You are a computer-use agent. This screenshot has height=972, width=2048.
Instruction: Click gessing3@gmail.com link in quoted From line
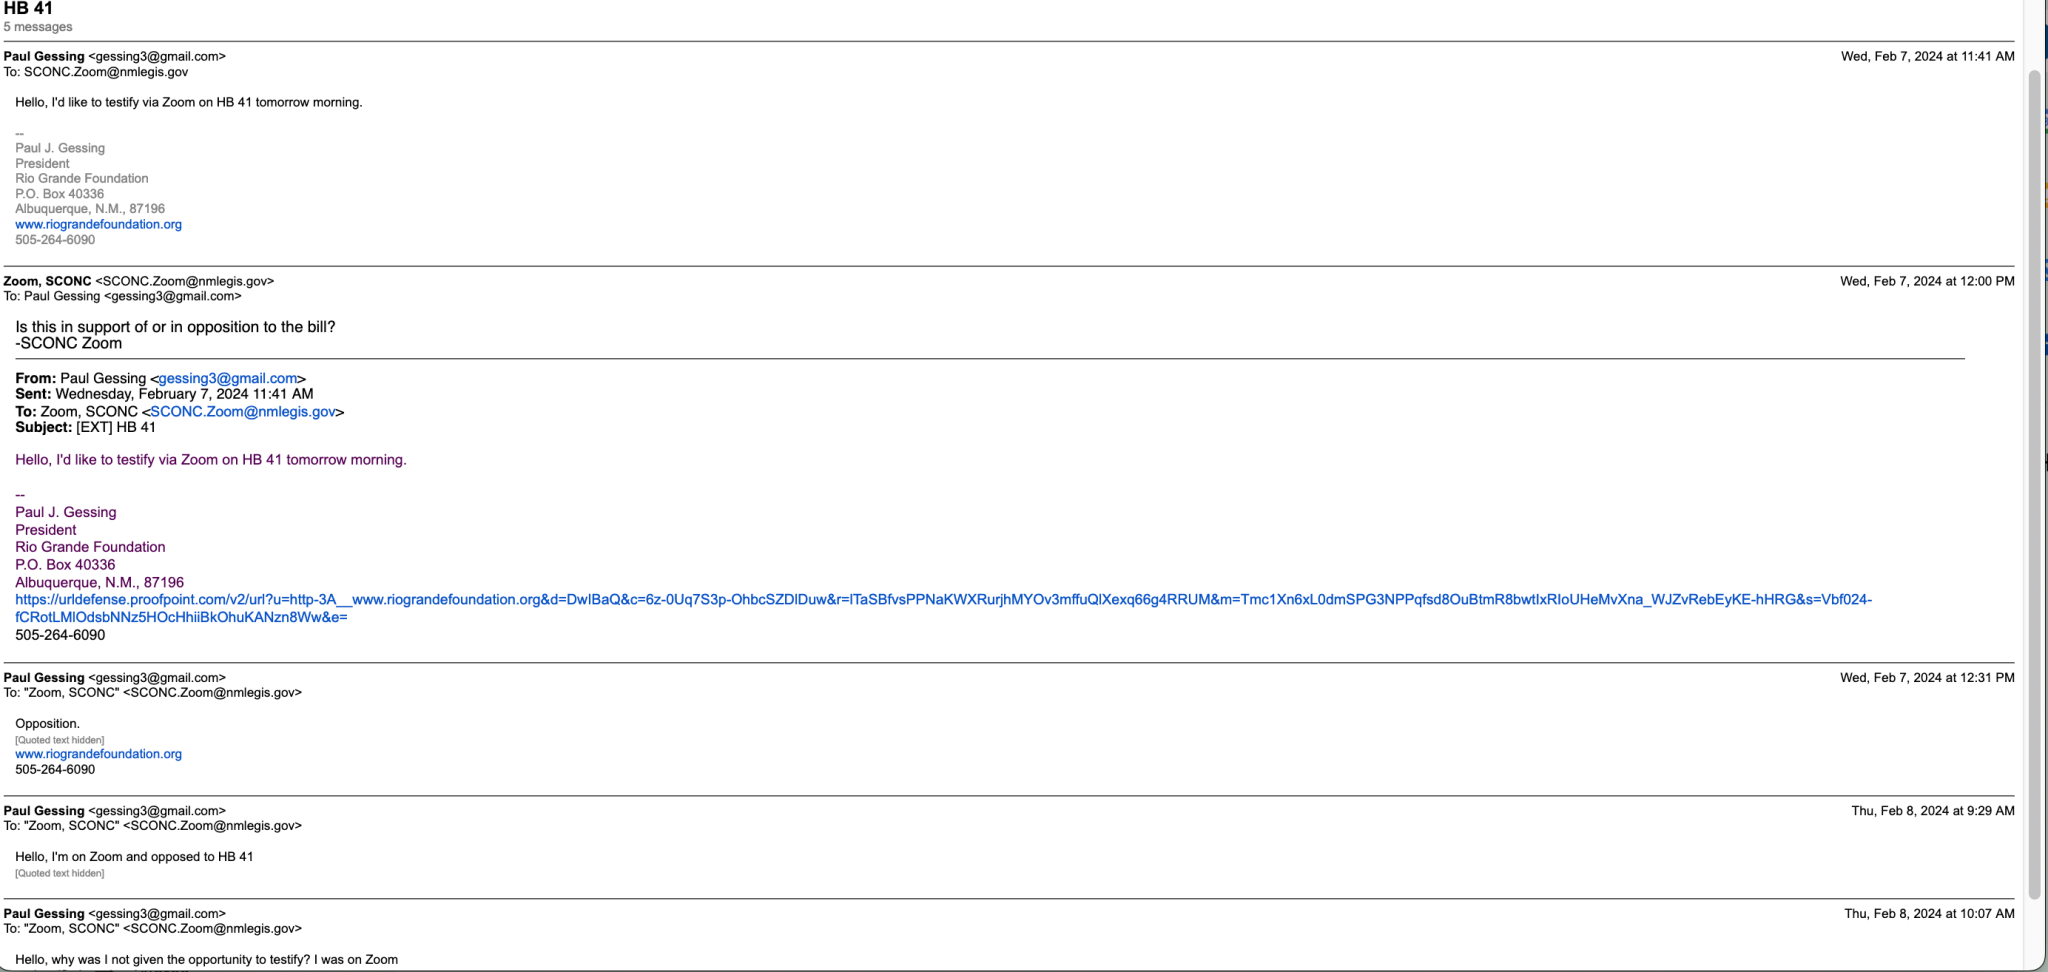coord(228,378)
